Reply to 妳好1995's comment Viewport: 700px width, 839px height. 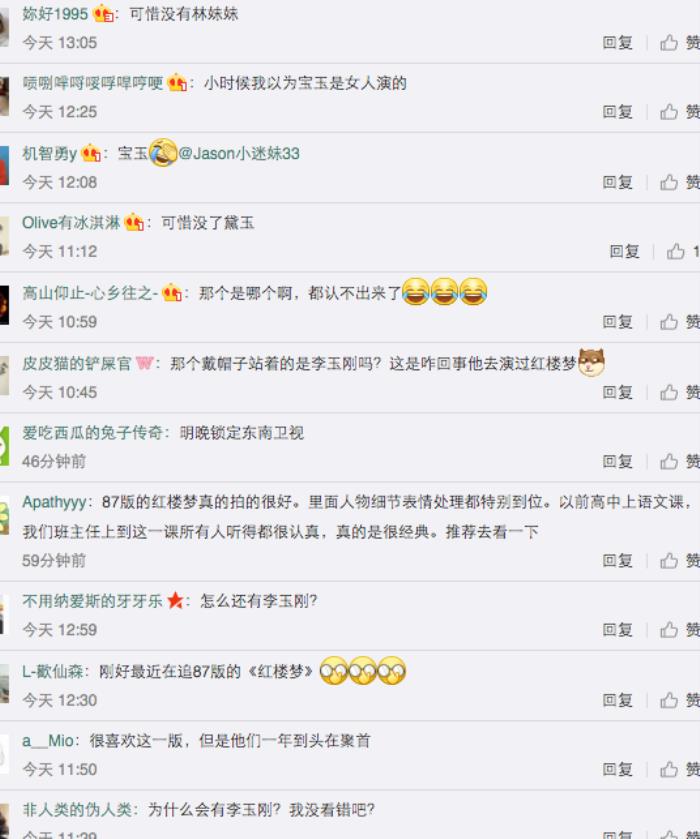coord(618,42)
